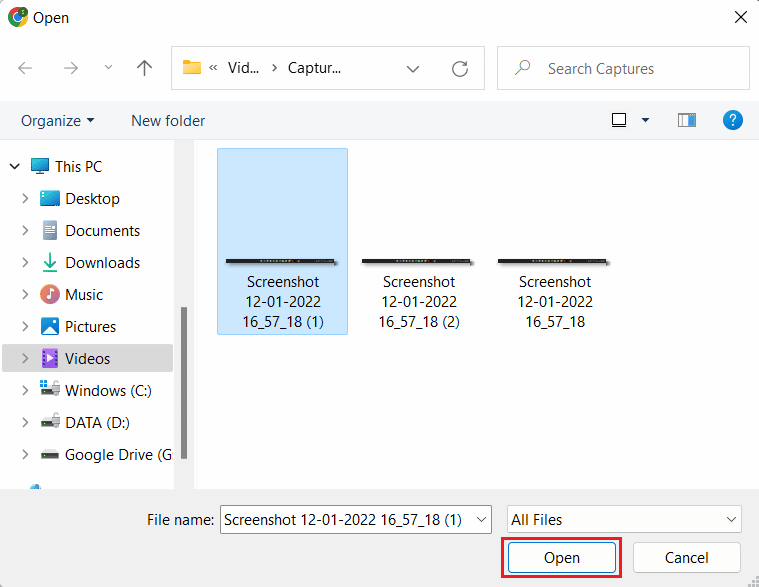This screenshot has height=587, width=759.
Task: Go back using the left arrow
Action: coord(25,68)
